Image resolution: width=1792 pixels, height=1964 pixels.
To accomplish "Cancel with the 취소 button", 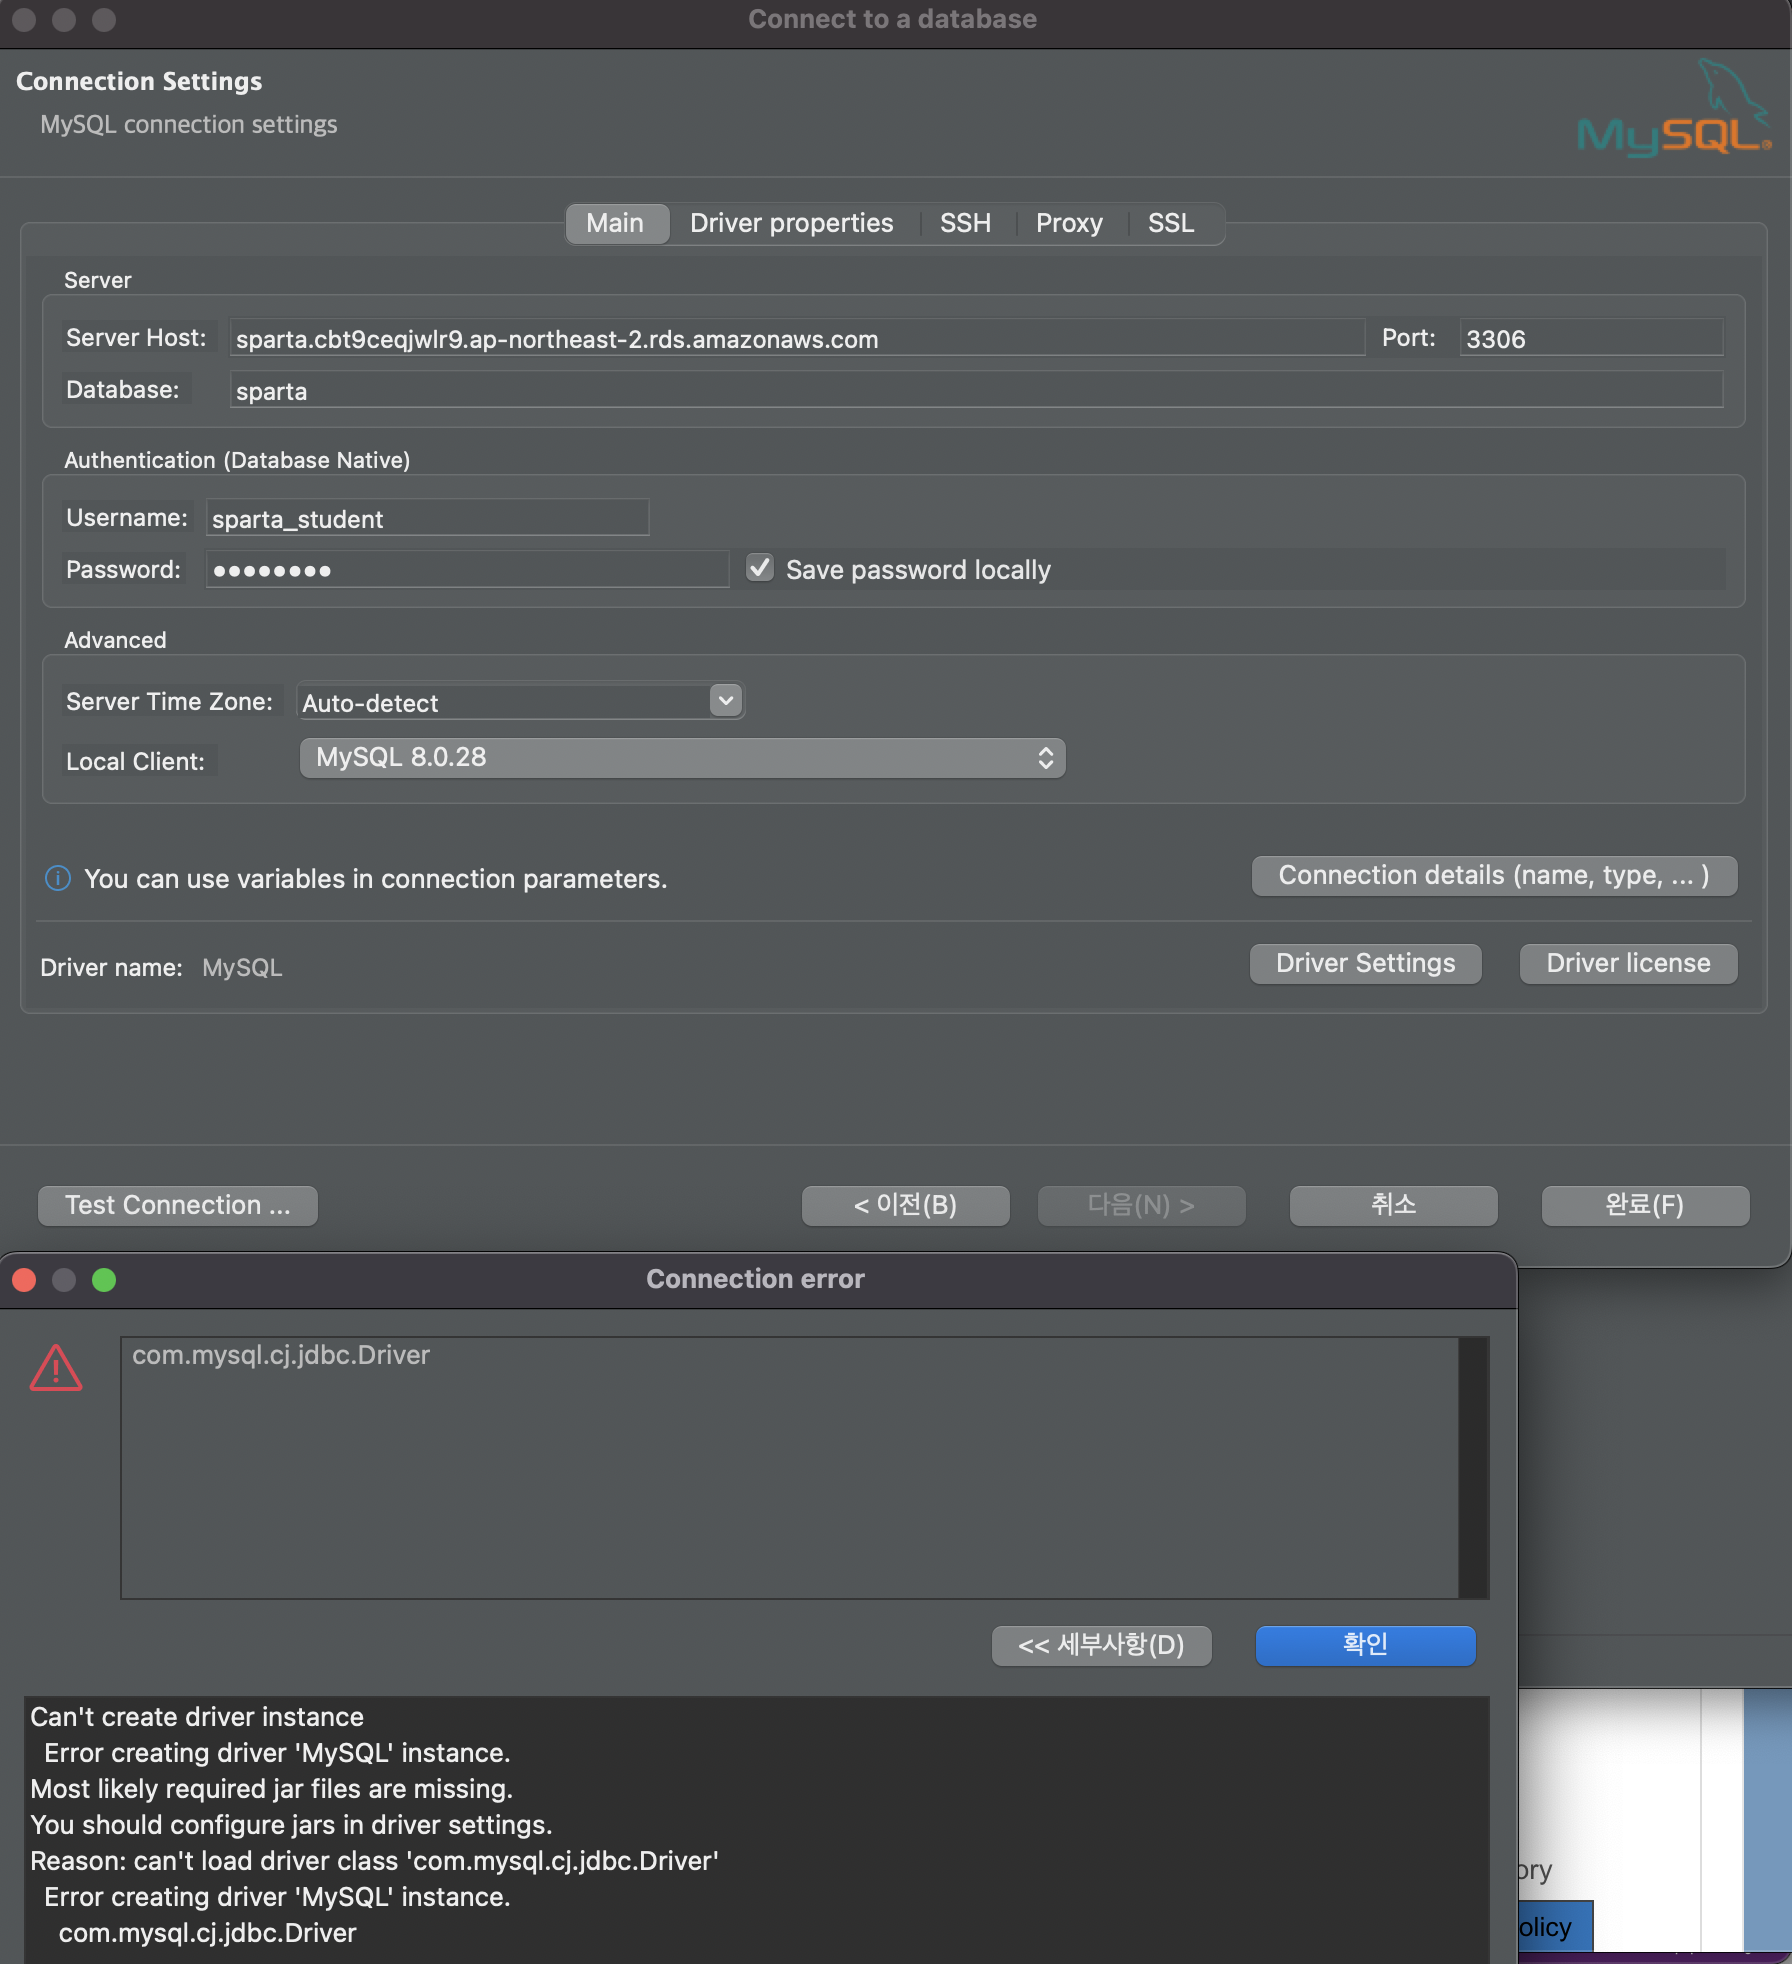I will 1394,1205.
